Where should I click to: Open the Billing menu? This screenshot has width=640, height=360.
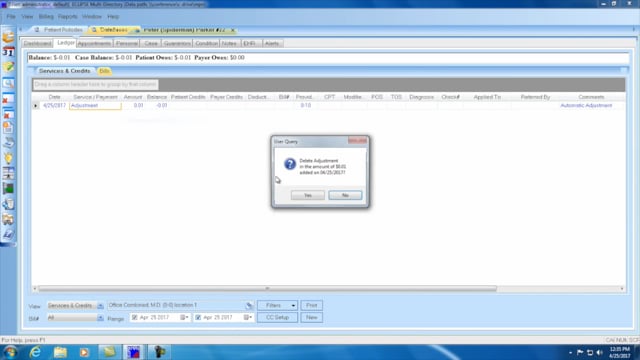click(x=46, y=17)
